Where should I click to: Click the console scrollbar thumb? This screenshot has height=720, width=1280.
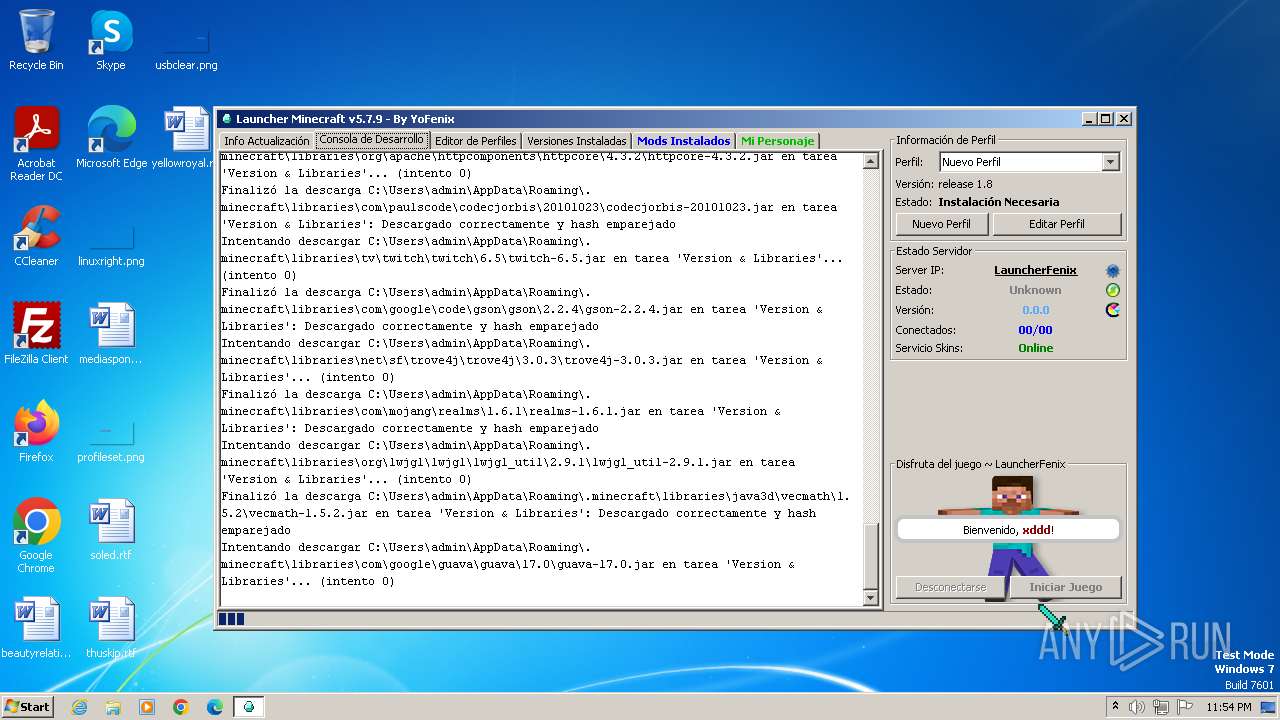(x=870, y=555)
